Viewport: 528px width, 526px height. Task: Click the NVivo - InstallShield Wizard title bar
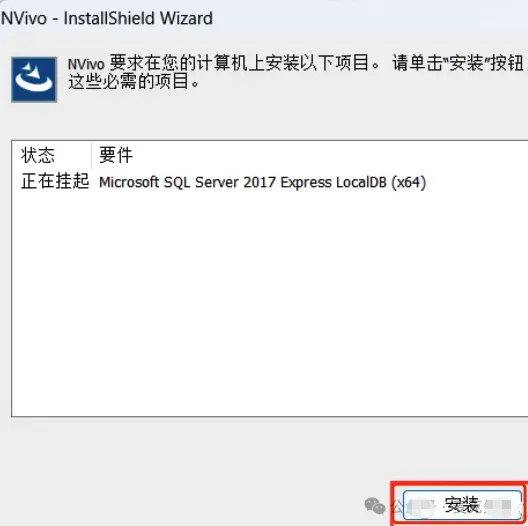[x=264, y=18]
